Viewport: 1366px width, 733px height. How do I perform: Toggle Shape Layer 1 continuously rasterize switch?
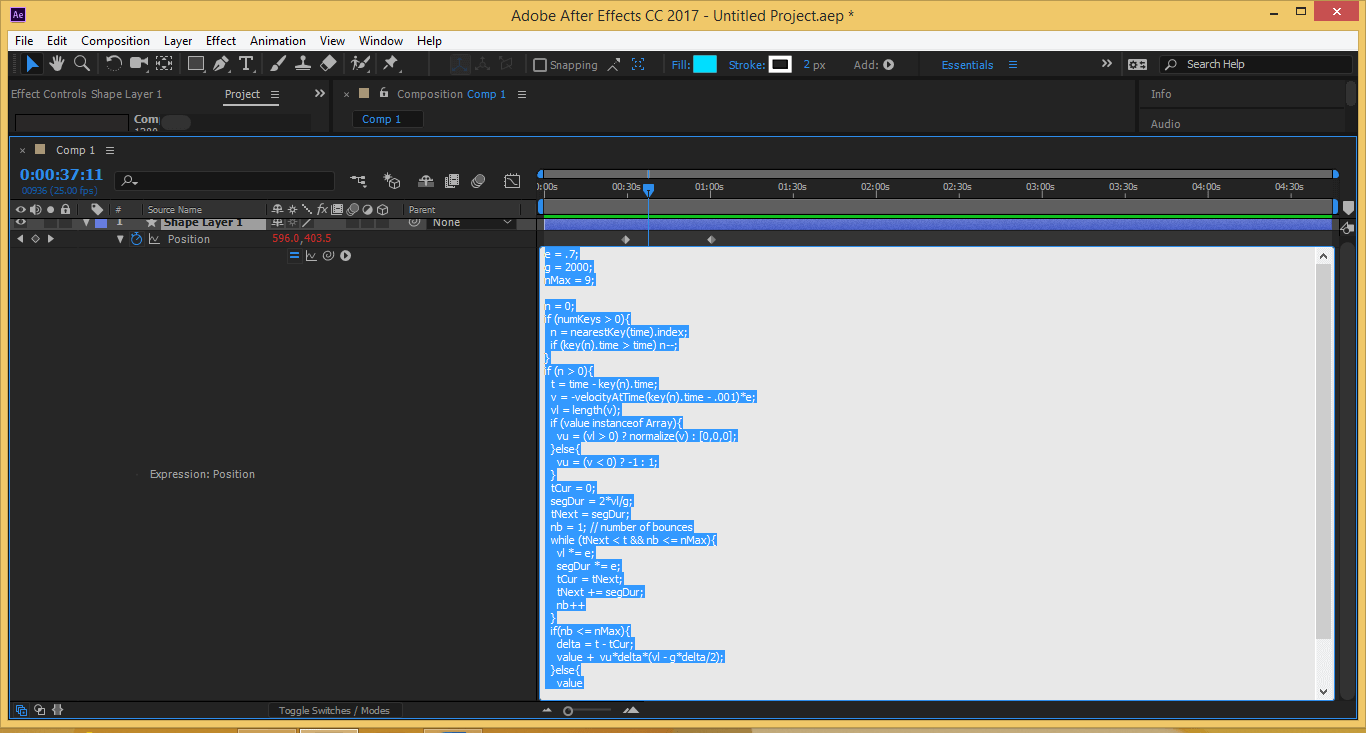[x=292, y=222]
